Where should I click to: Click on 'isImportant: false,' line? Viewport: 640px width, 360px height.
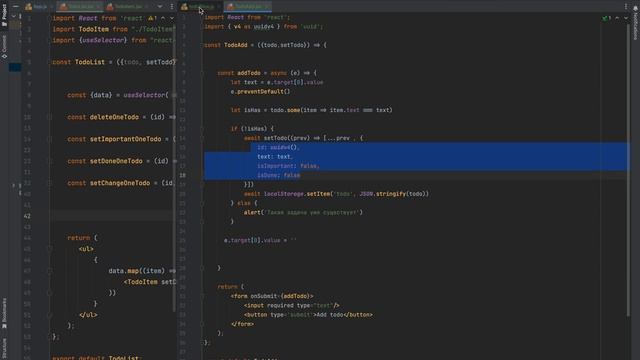coord(288,166)
